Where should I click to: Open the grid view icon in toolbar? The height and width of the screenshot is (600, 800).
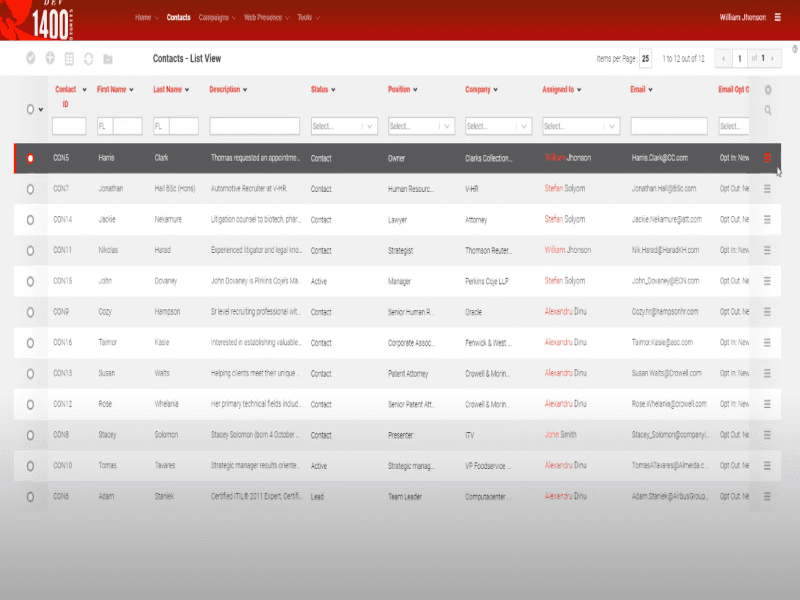click(69, 57)
